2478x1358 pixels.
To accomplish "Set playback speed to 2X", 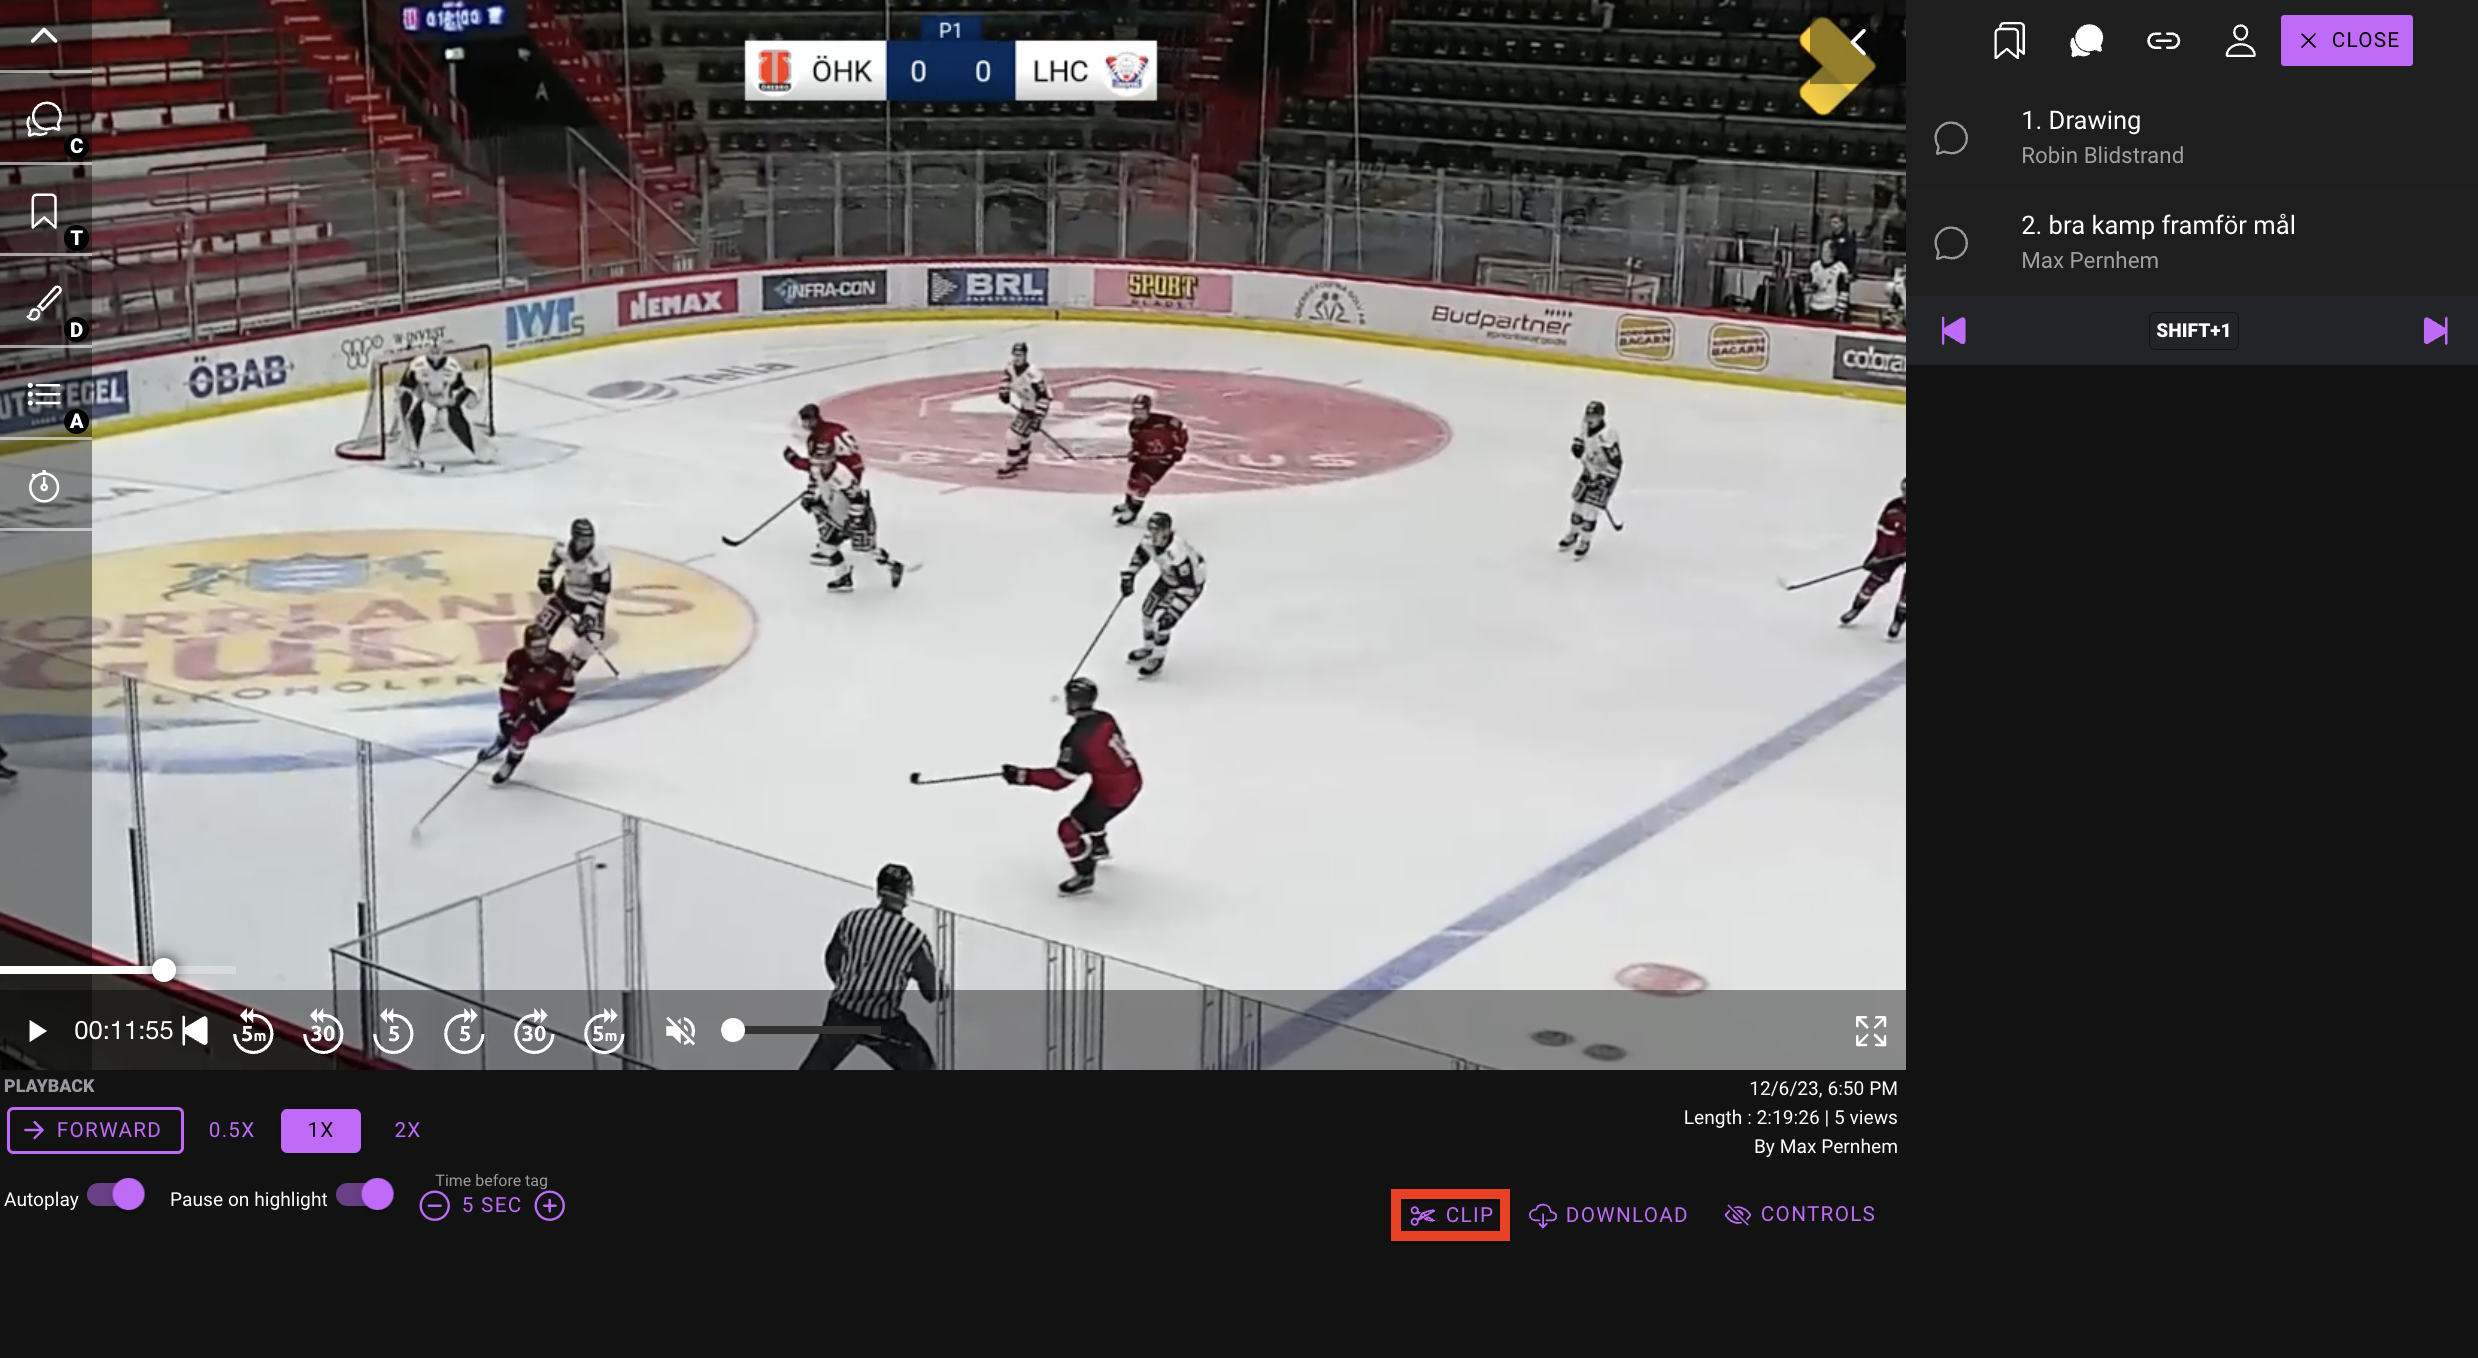I will pos(407,1130).
